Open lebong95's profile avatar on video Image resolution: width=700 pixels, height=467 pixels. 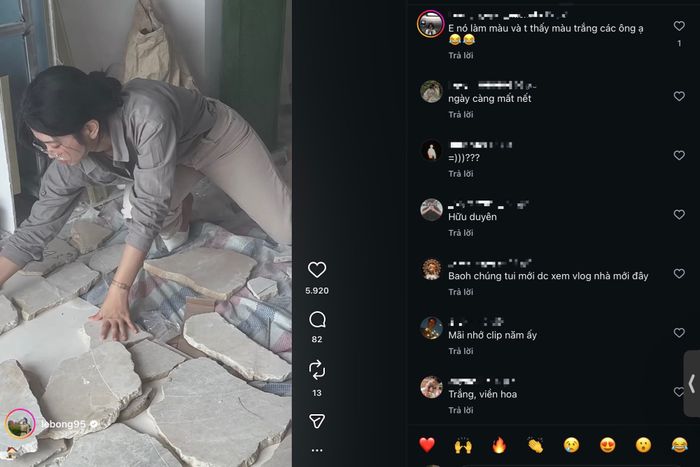20,424
